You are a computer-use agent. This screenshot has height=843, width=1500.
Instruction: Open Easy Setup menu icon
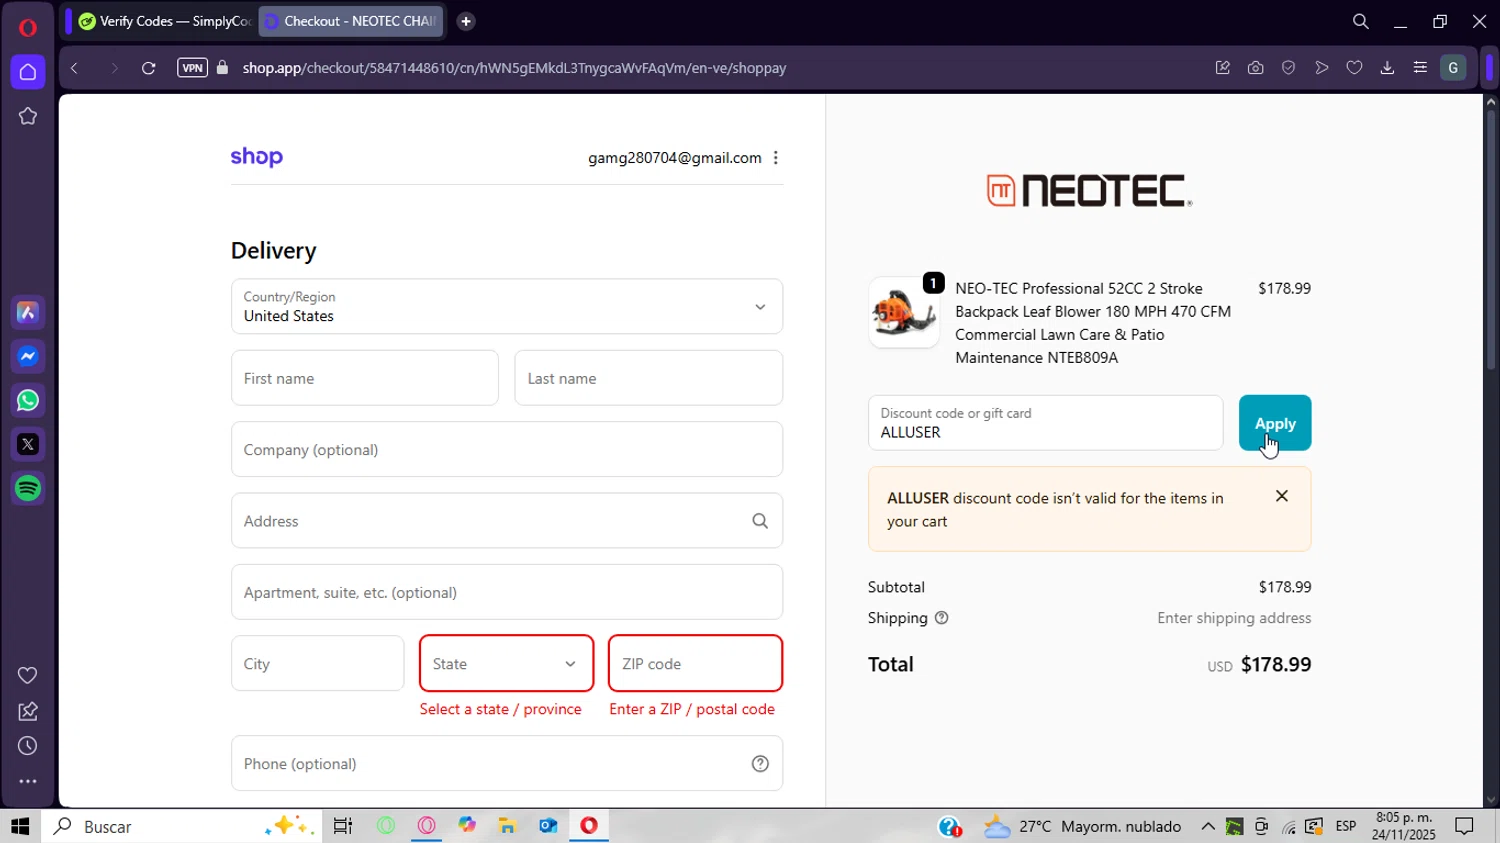[1420, 68]
